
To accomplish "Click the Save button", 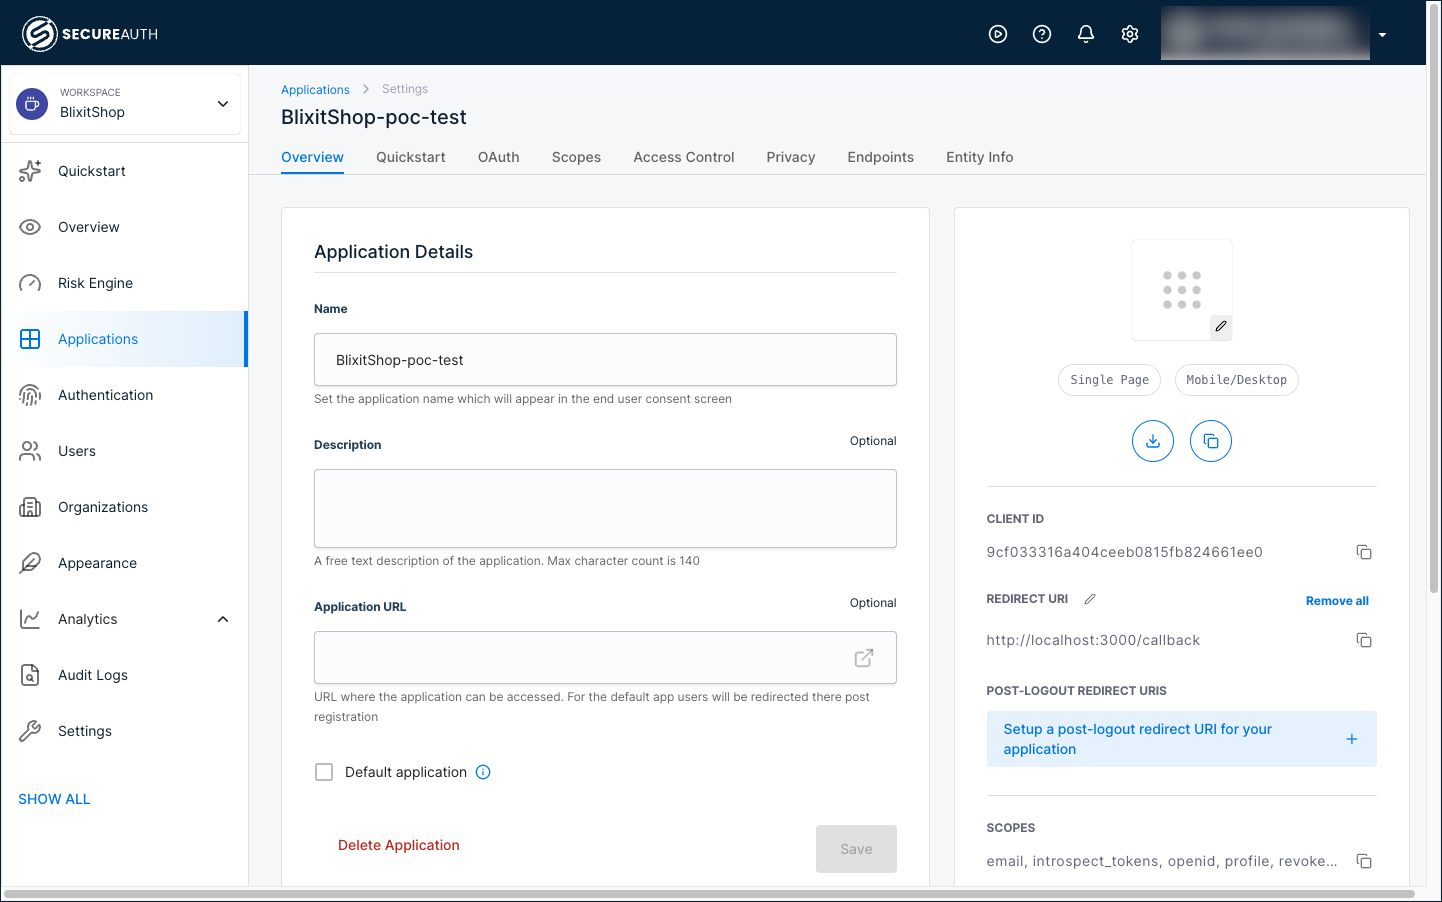I will click(x=856, y=849).
